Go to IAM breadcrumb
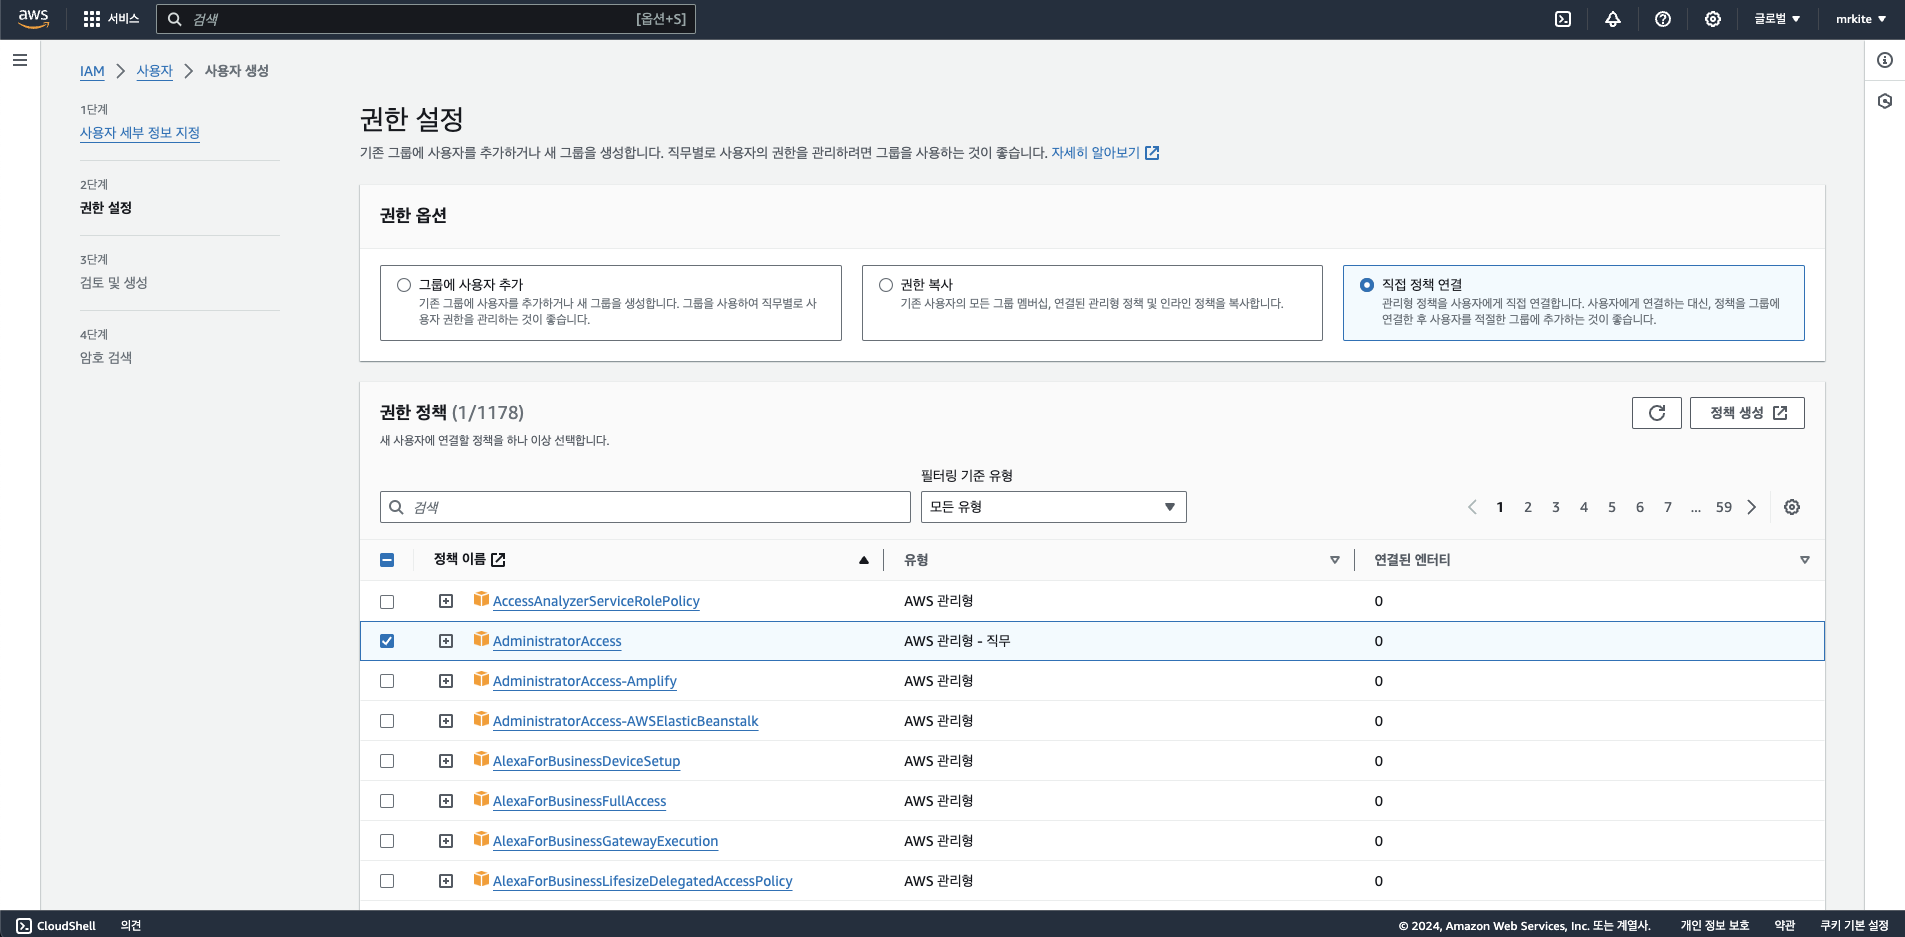The image size is (1905, 937). click(x=92, y=71)
